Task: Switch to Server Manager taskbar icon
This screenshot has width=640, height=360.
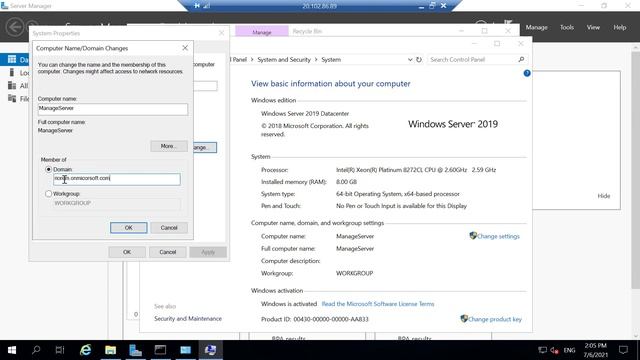Action: [x=135, y=350]
